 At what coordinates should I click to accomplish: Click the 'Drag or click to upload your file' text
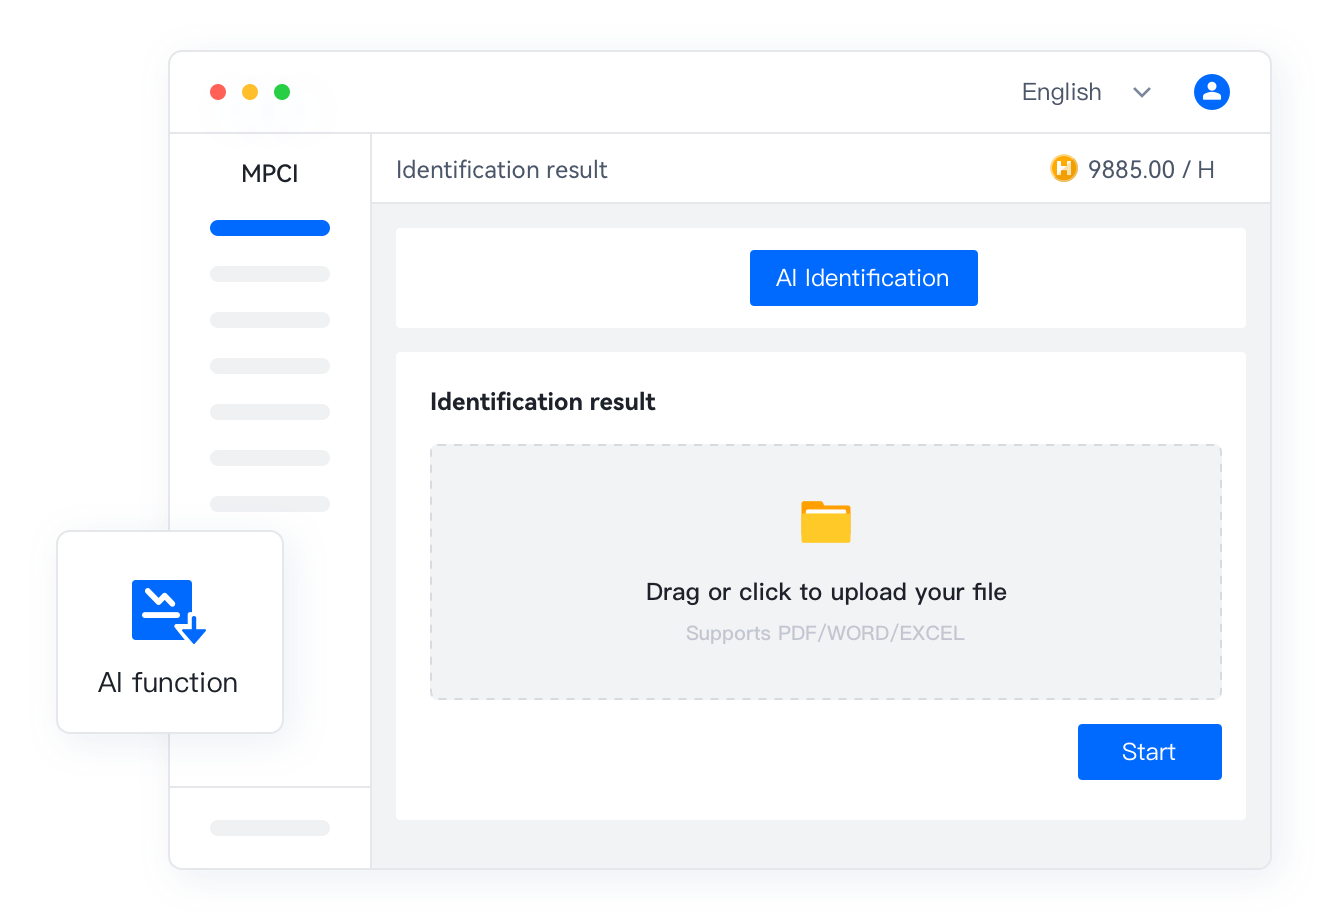click(x=826, y=592)
